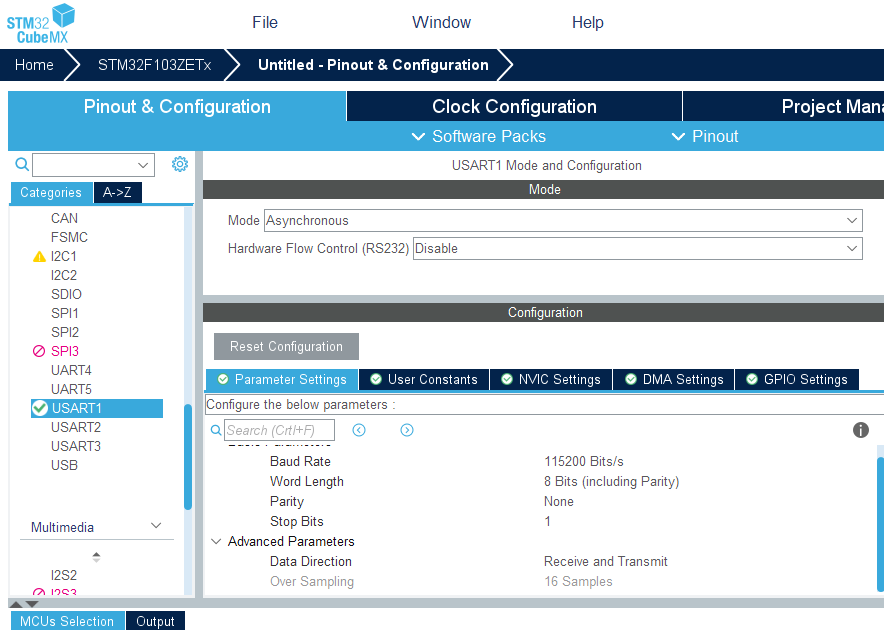The image size is (884, 630).
Task: Select the Categories tab
Action: [51, 192]
